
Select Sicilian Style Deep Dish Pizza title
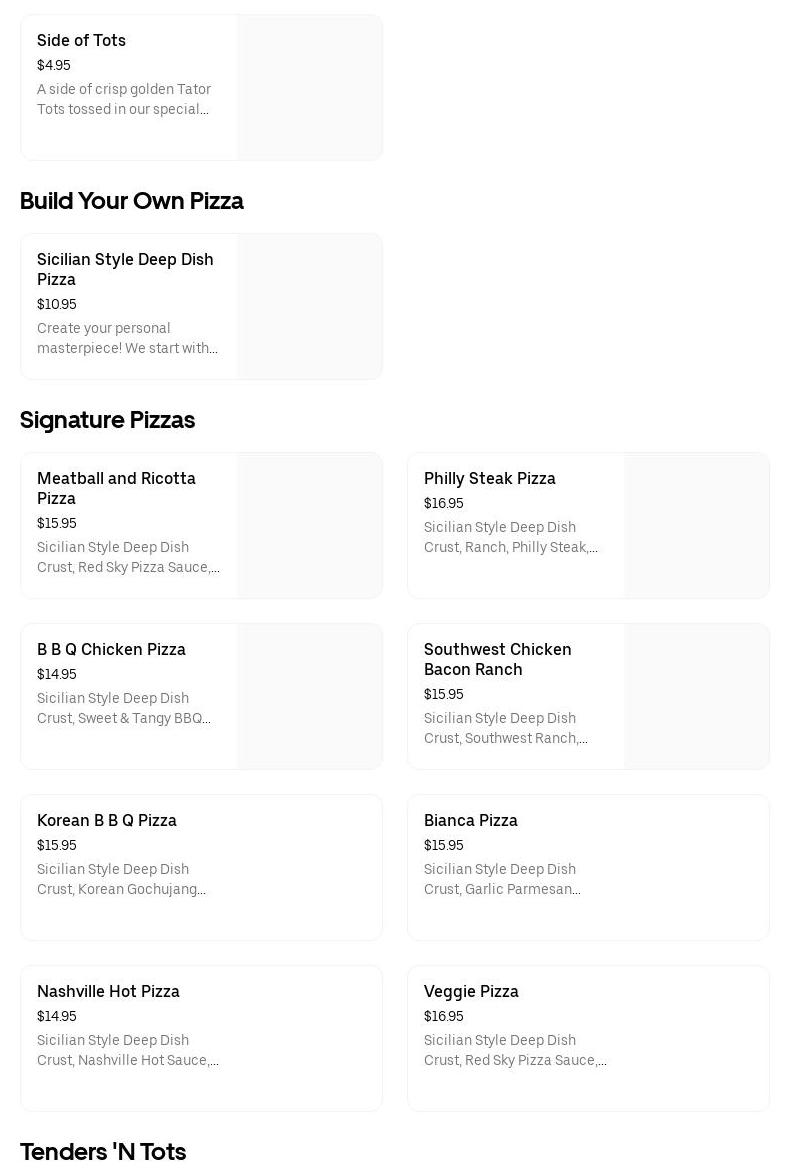tap(125, 269)
